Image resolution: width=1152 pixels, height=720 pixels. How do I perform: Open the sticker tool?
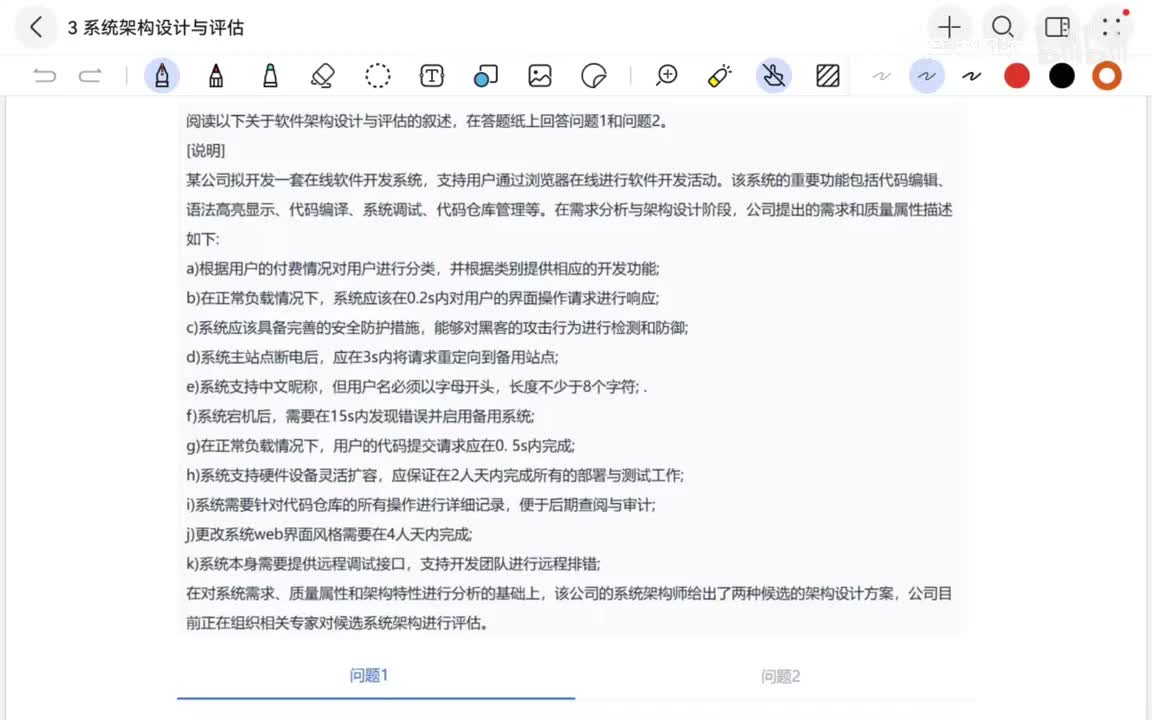coord(594,76)
